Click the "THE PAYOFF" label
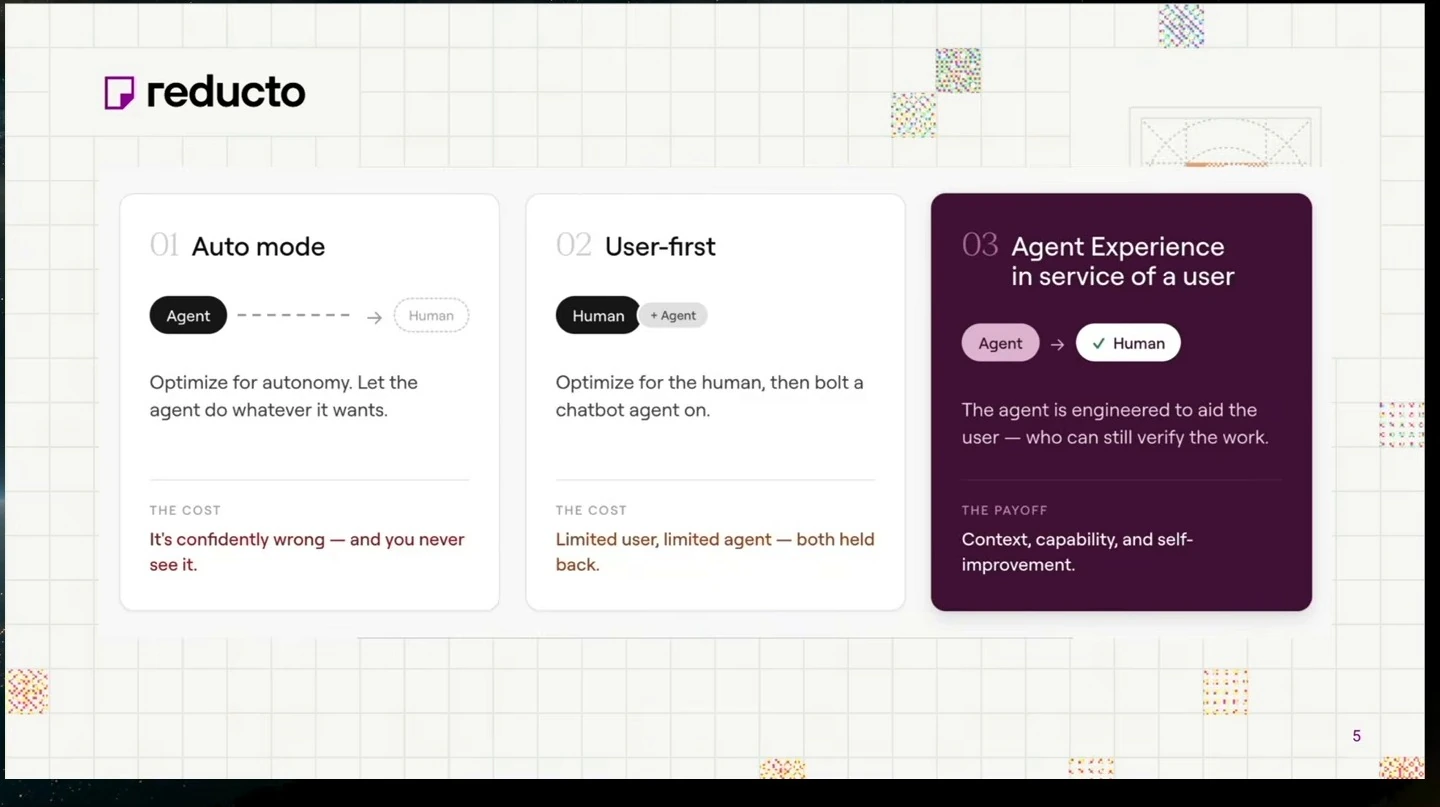1440x807 pixels. (x=1005, y=511)
